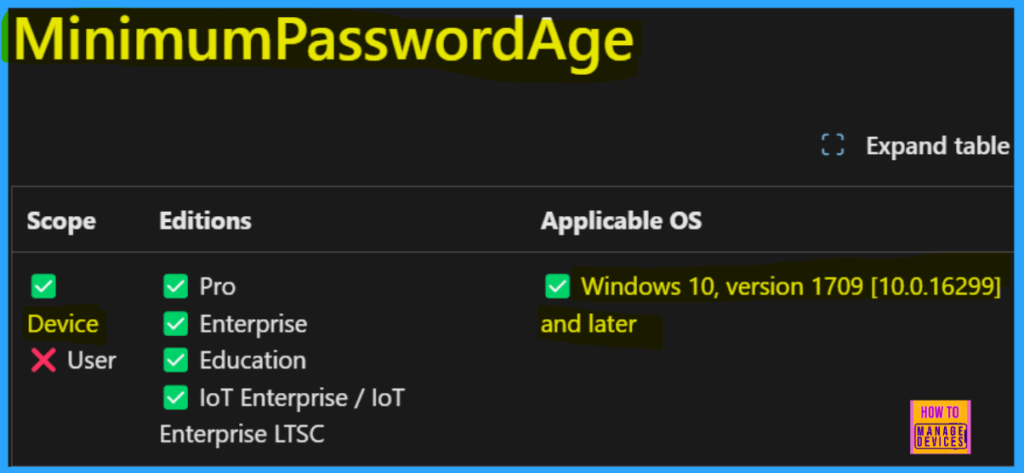This screenshot has height=473, width=1024.
Task: Select the Education edition label
Action: click(253, 360)
